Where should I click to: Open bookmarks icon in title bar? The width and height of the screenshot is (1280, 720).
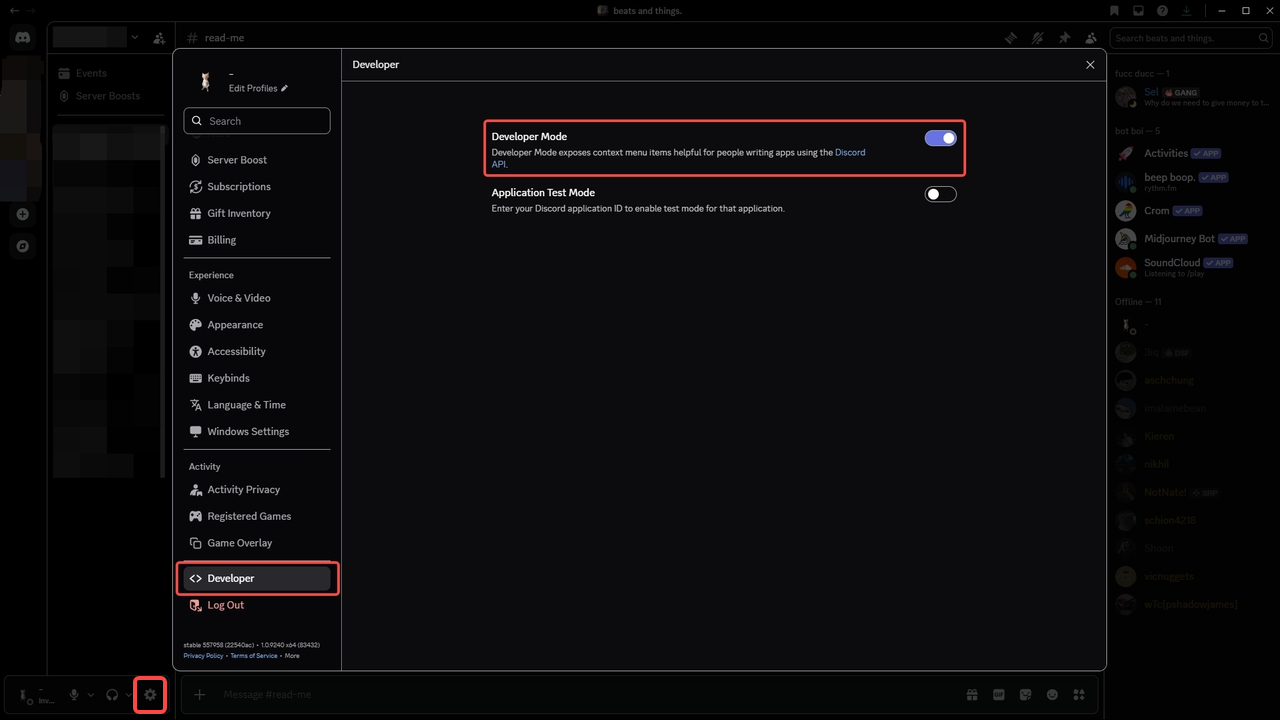point(1114,11)
